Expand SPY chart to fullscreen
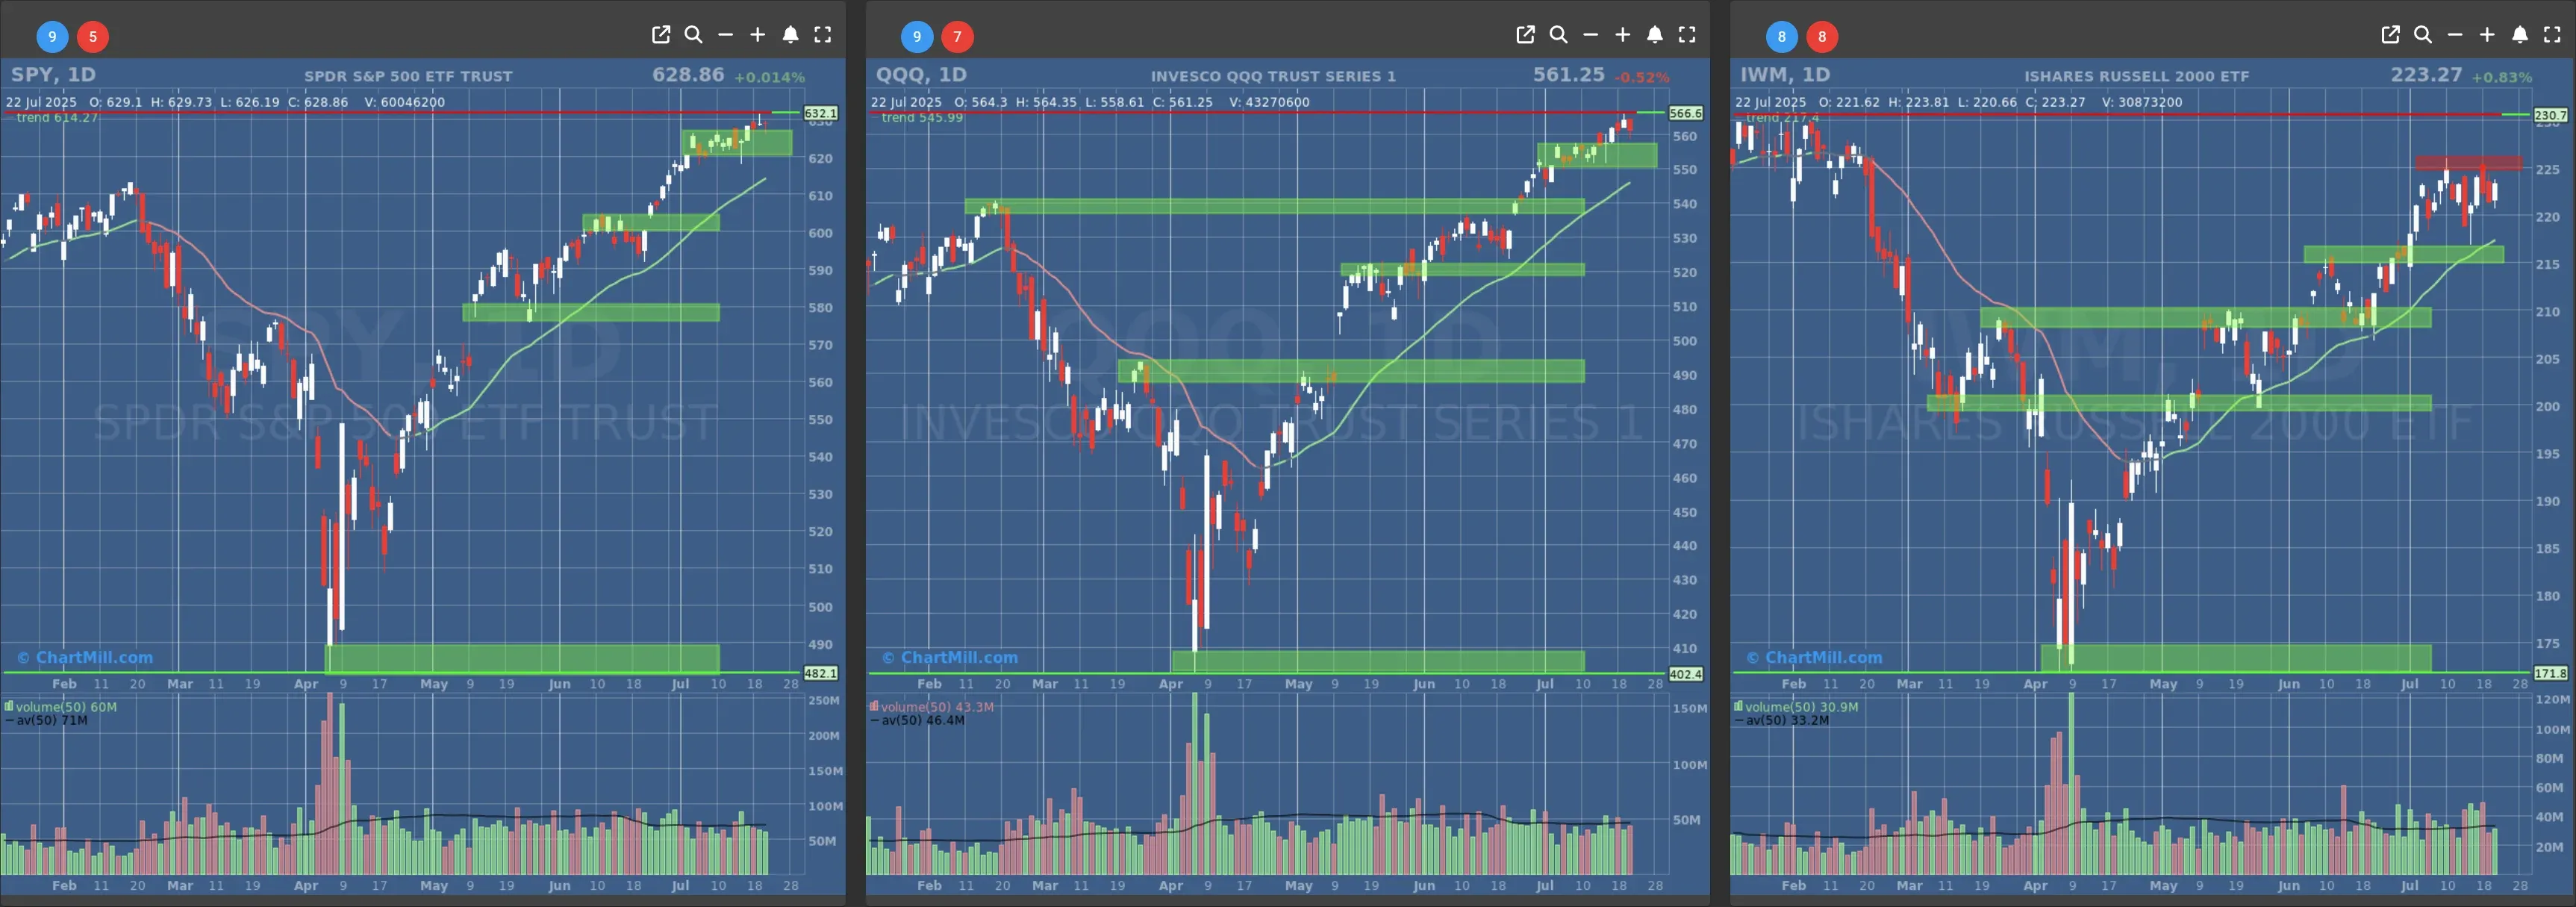The height and width of the screenshot is (907, 2576). (823, 35)
